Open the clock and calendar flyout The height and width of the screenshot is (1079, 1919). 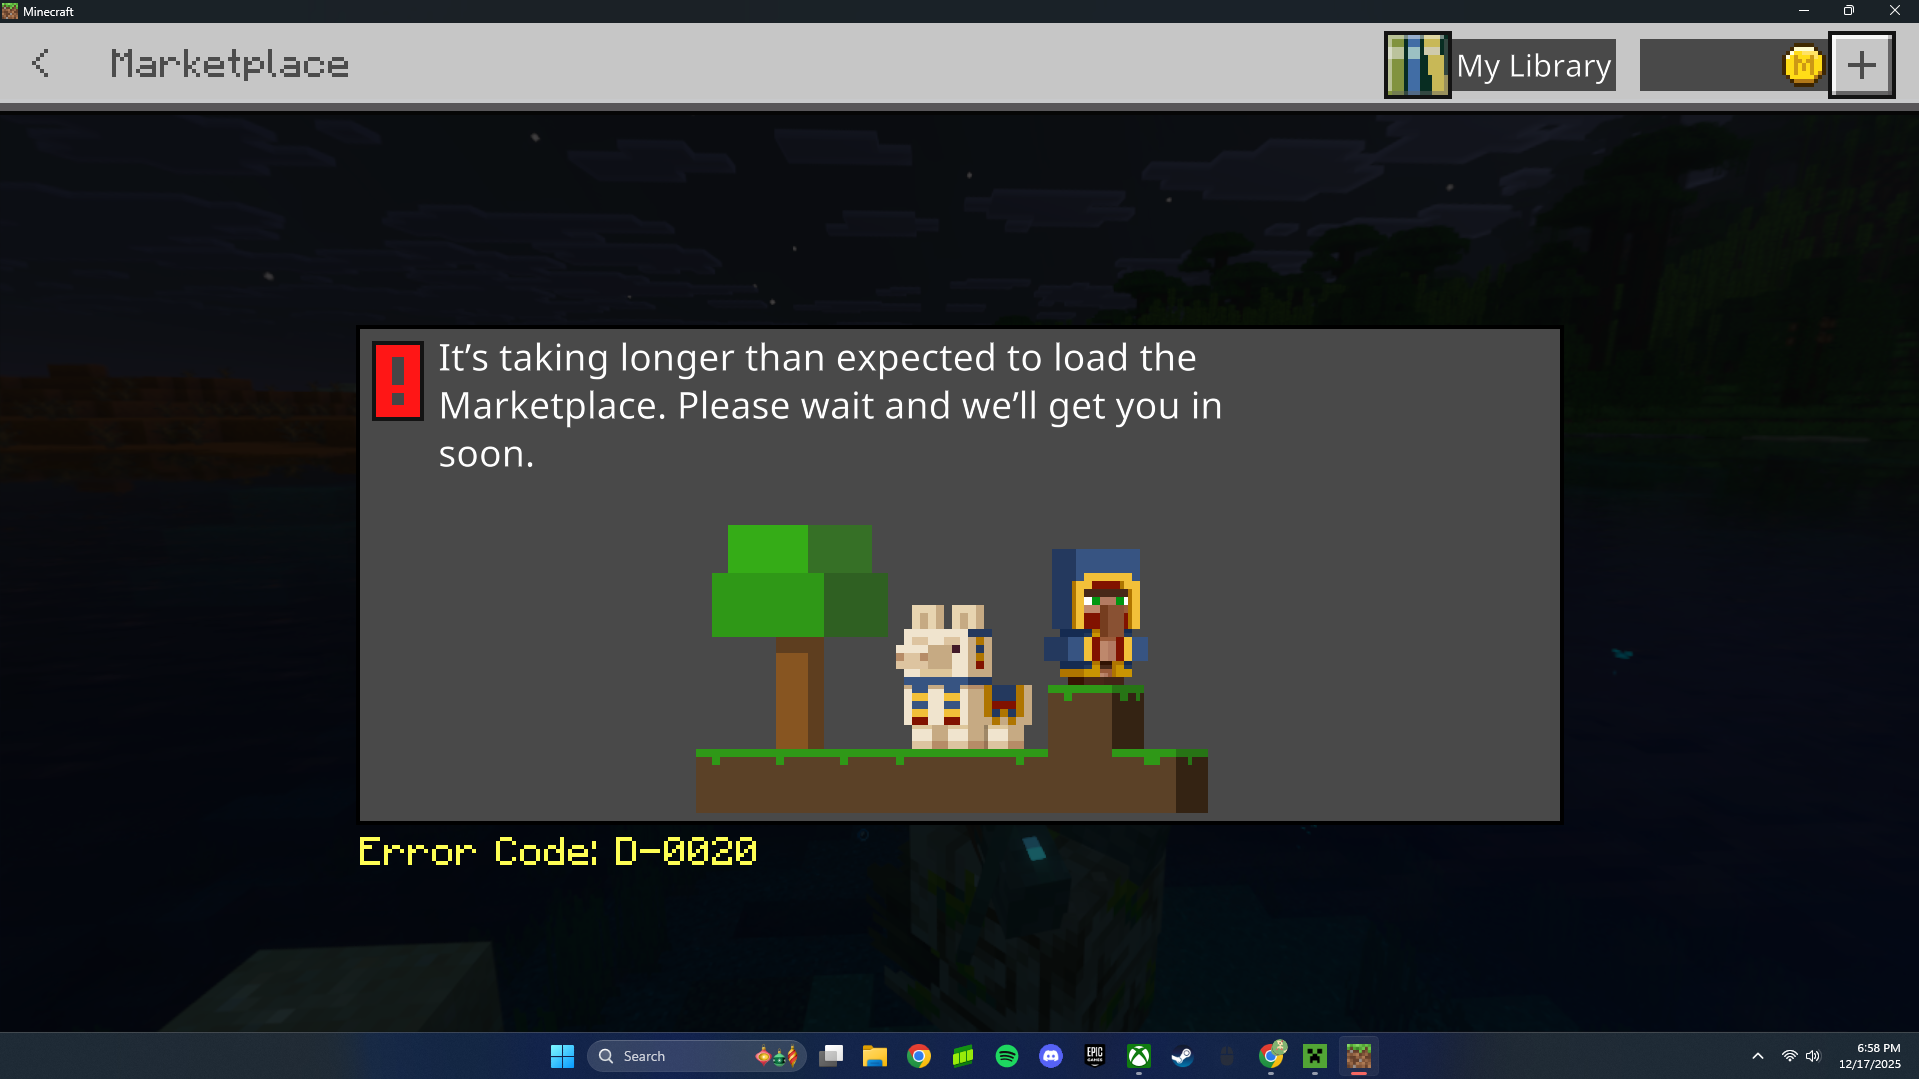click(x=1869, y=1056)
